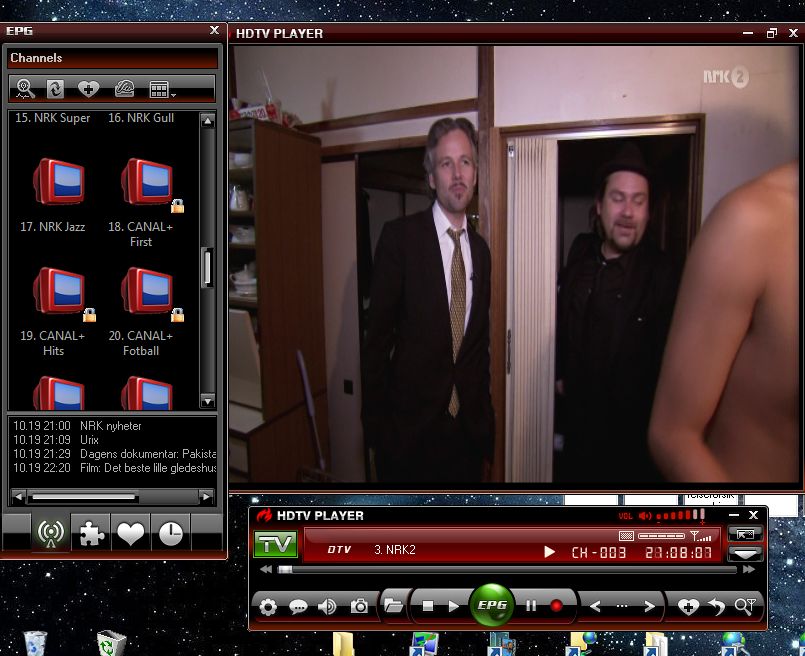Viewport: 805px width, 656px height.
Task: Go to previous channel arrow
Action: (595, 607)
